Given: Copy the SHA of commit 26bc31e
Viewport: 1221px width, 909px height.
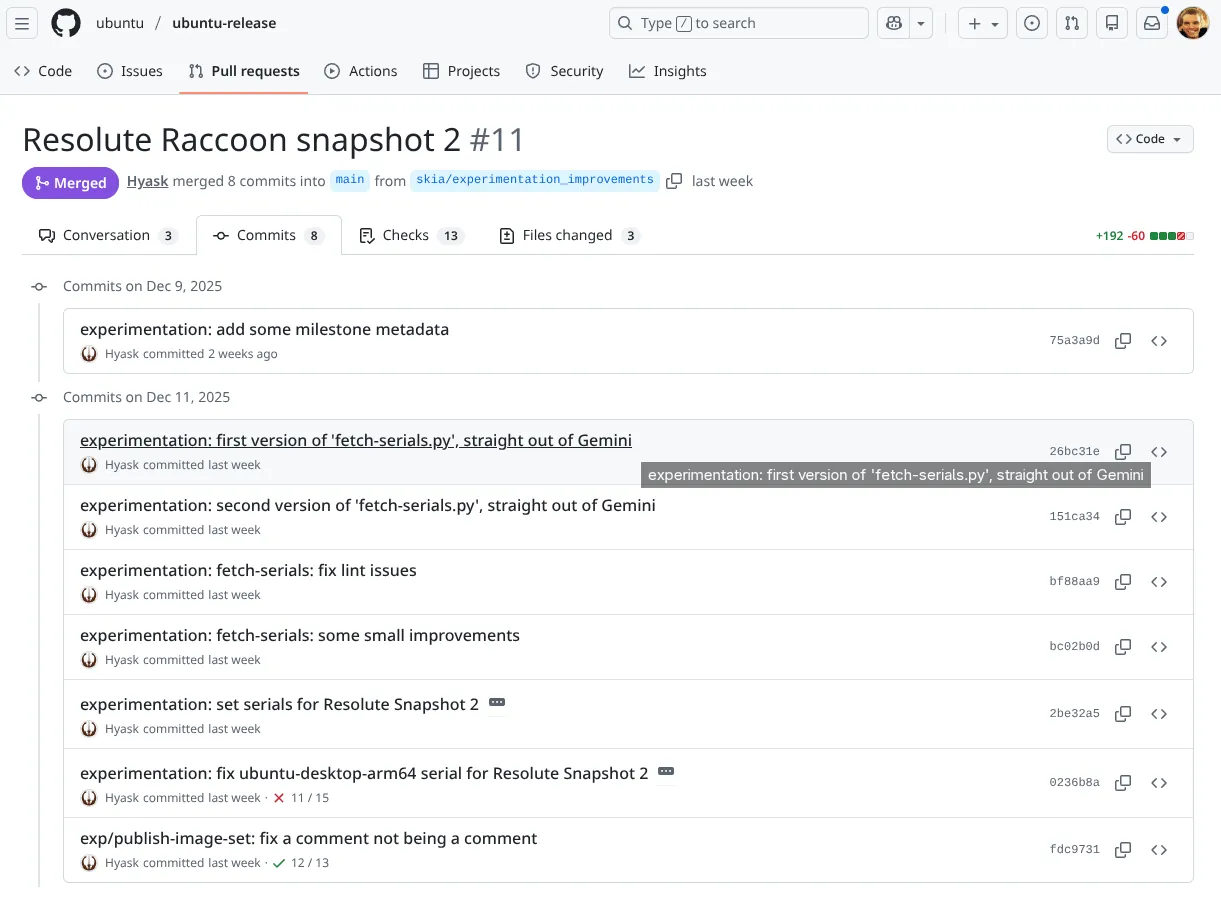Looking at the screenshot, I should (1122, 451).
